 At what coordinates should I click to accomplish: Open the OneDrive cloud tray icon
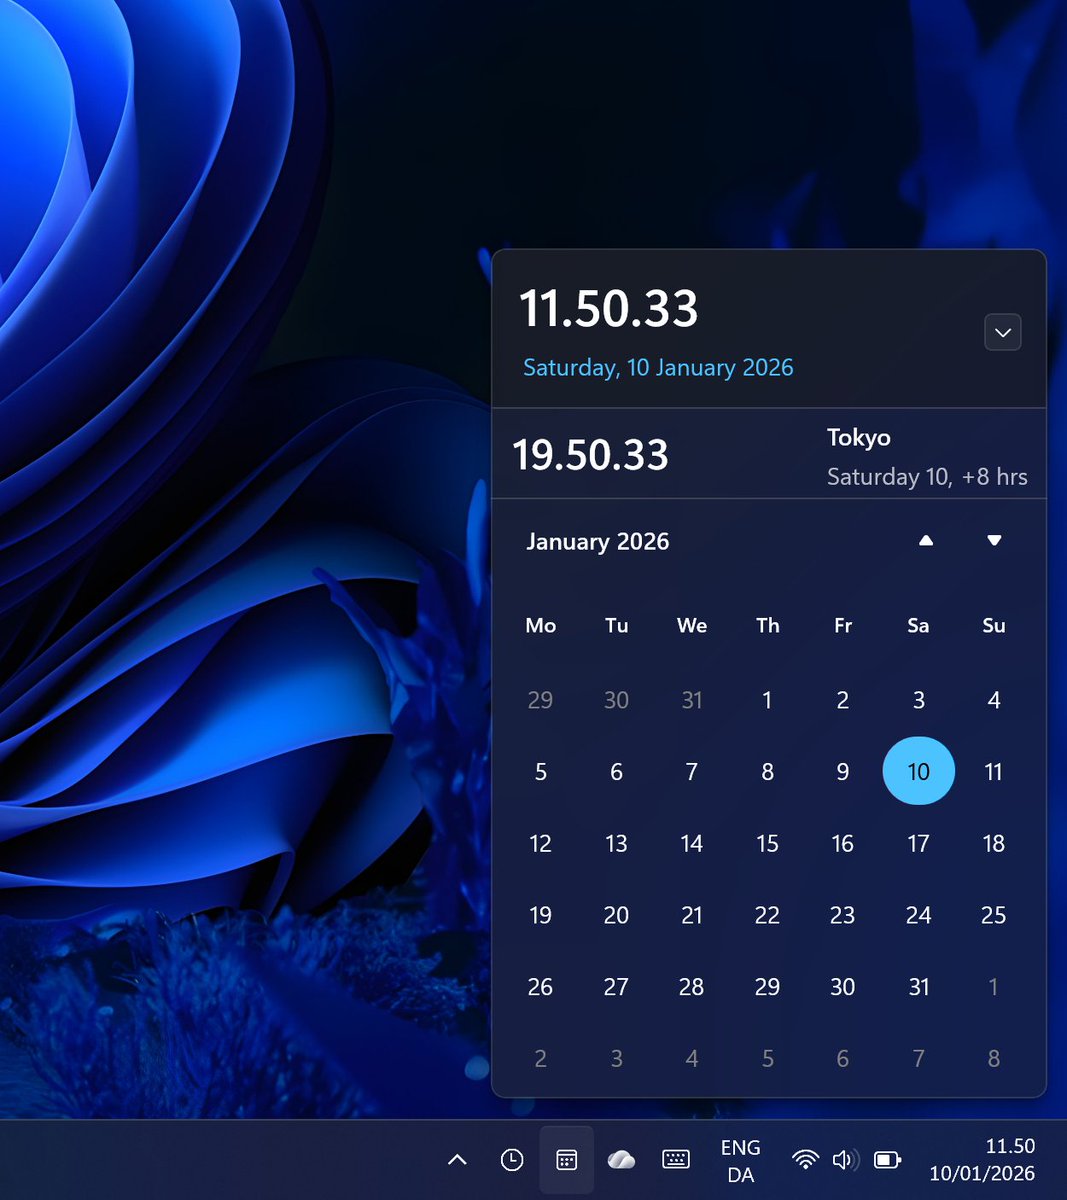pyautogui.click(x=621, y=1160)
